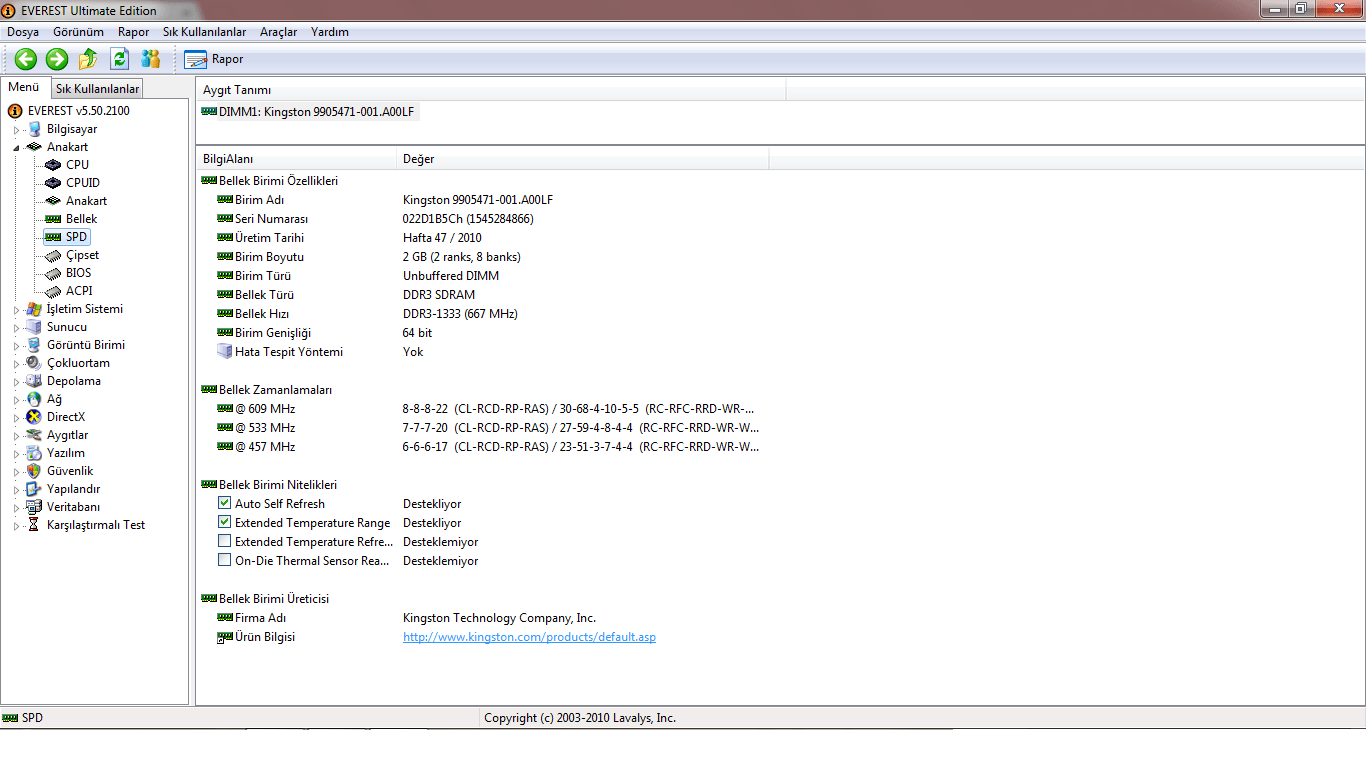Click the Değer column header

tap(583, 159)
